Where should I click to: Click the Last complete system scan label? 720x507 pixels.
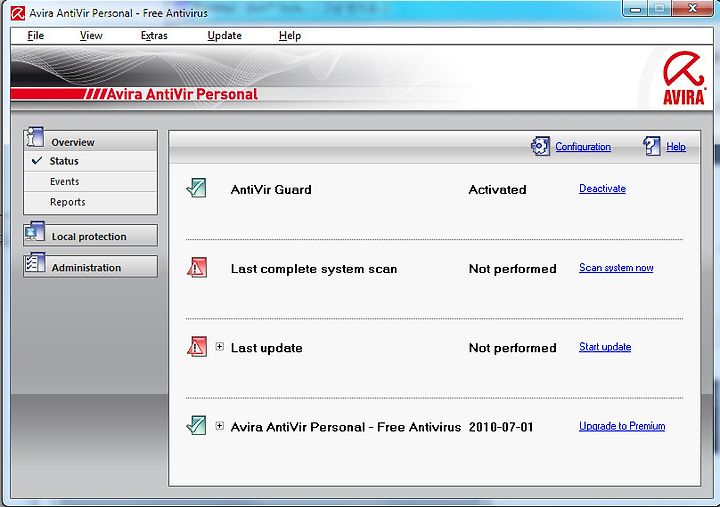(x=314, y=269)
